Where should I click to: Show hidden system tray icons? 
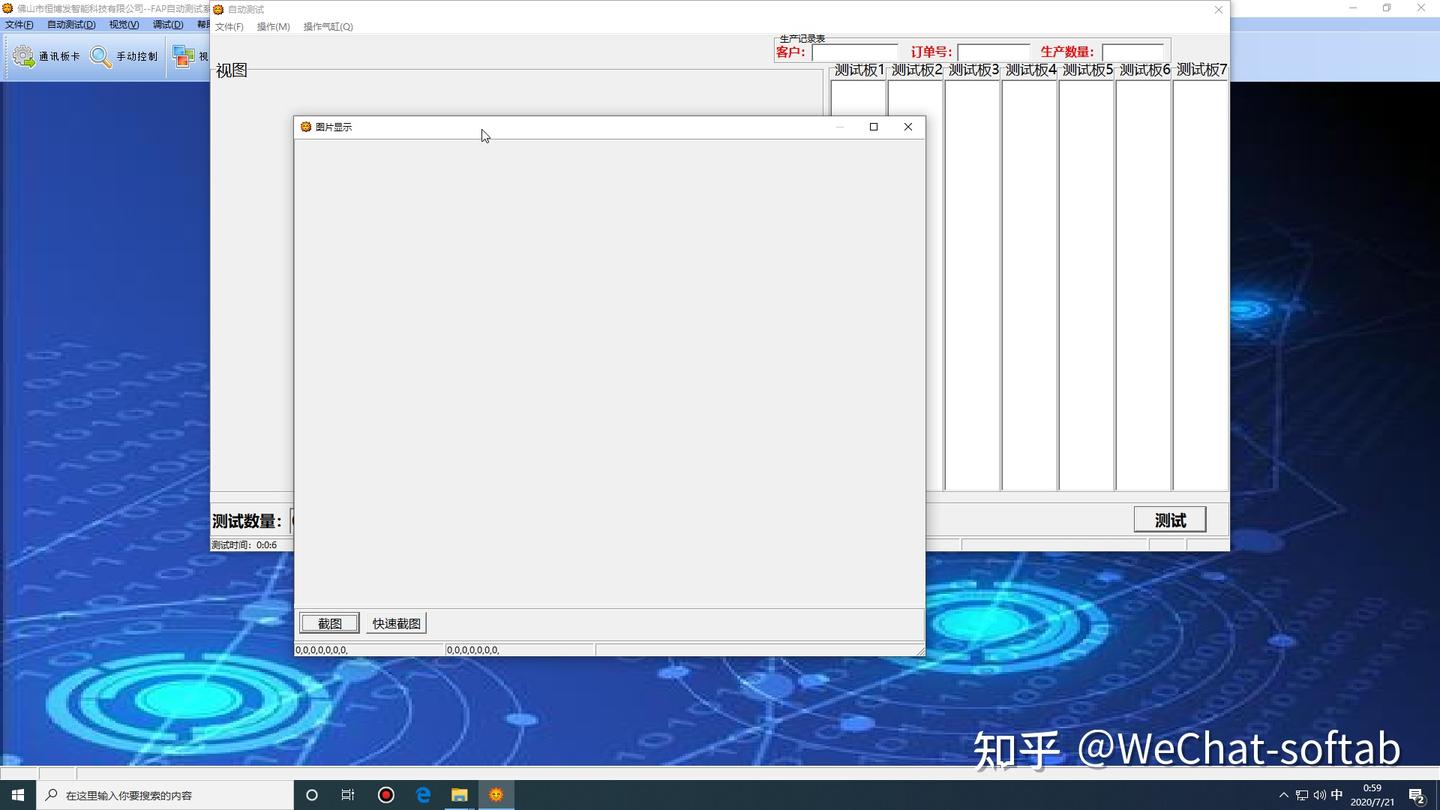click(1284, 796)
